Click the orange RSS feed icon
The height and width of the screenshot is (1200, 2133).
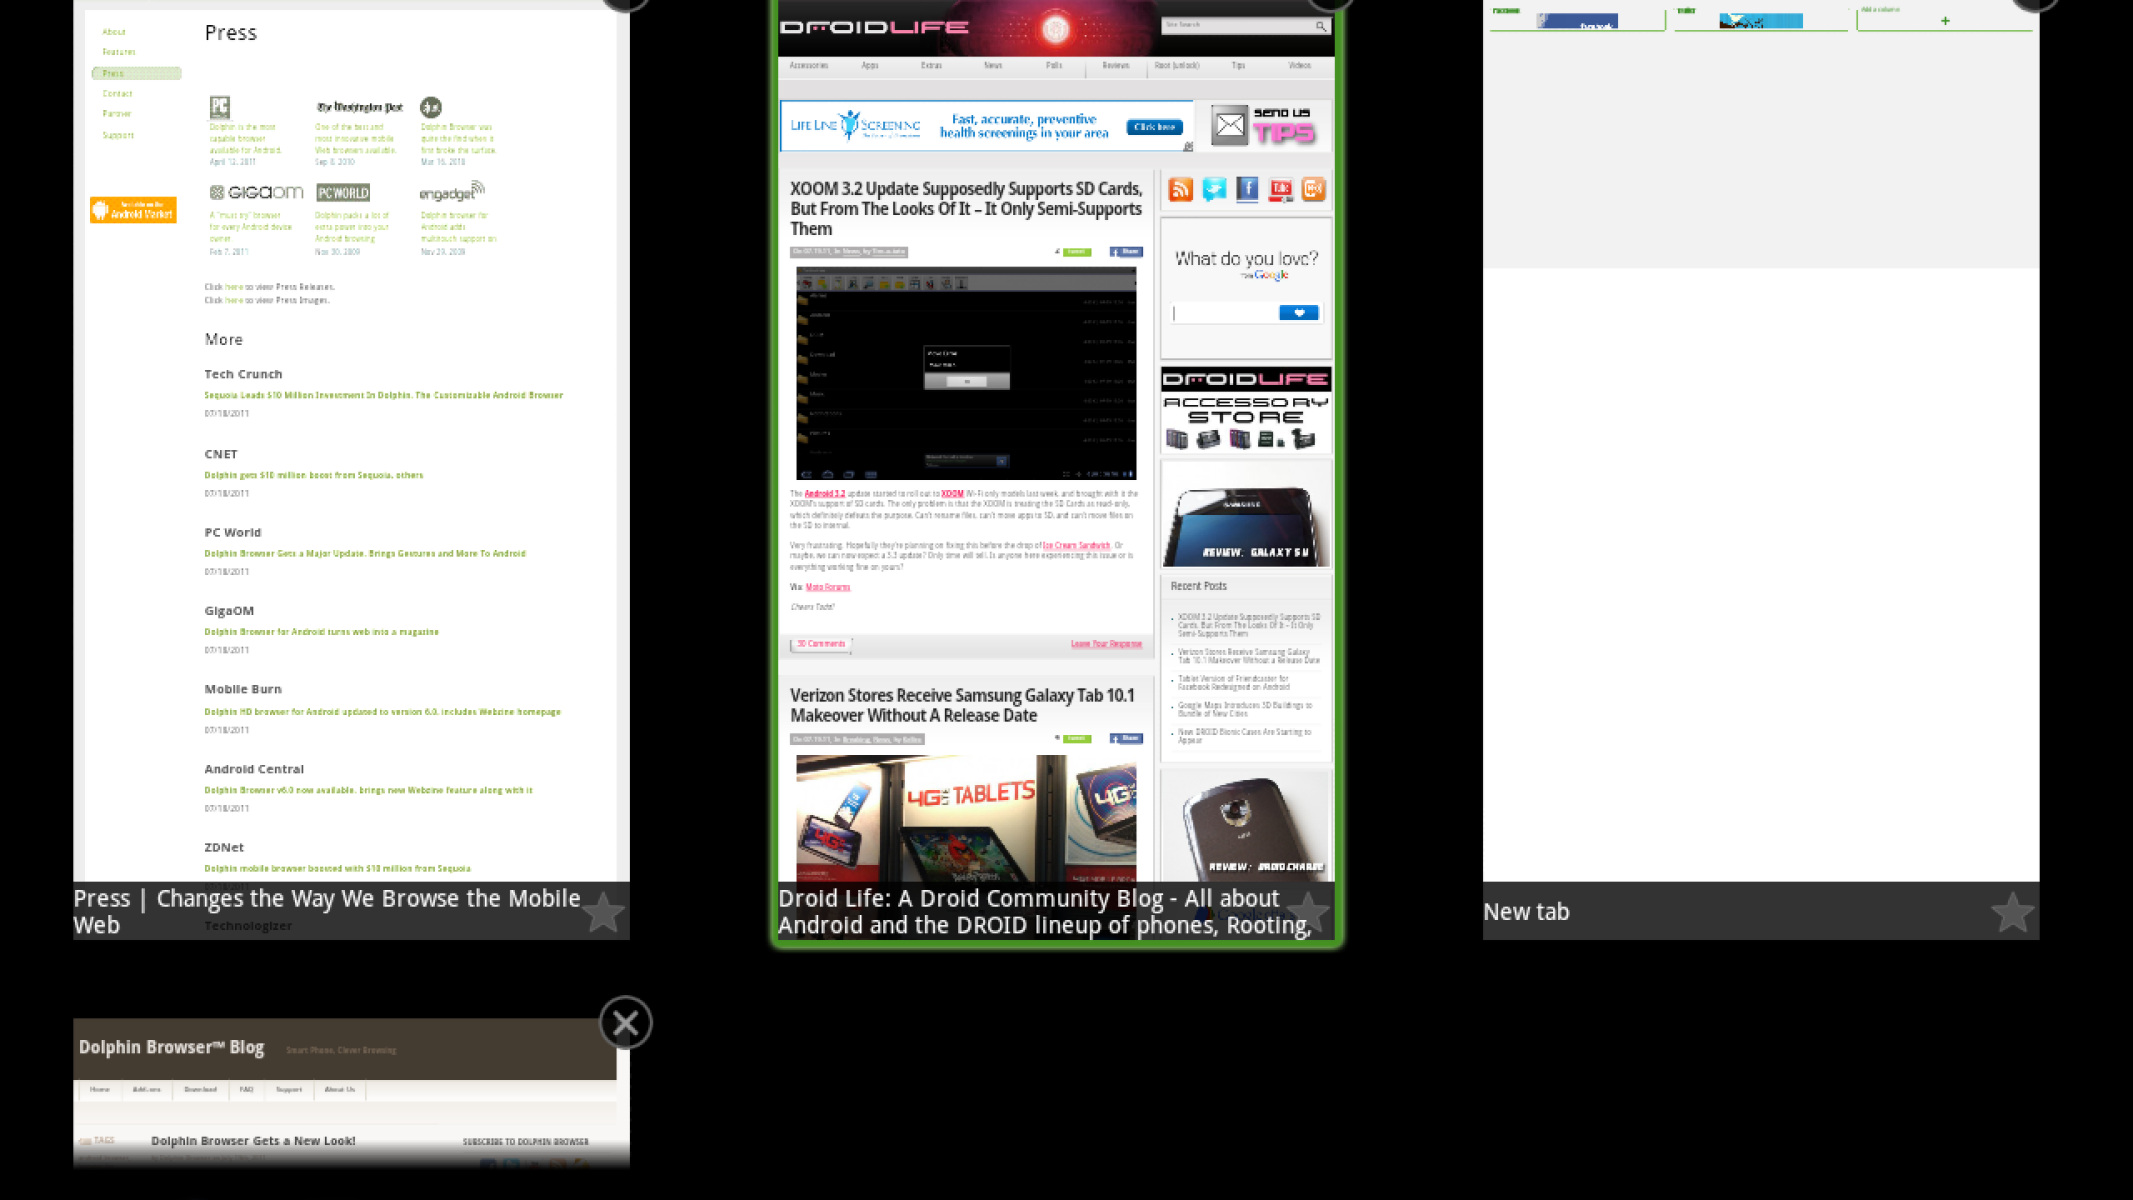click(x=1180, y=189)
